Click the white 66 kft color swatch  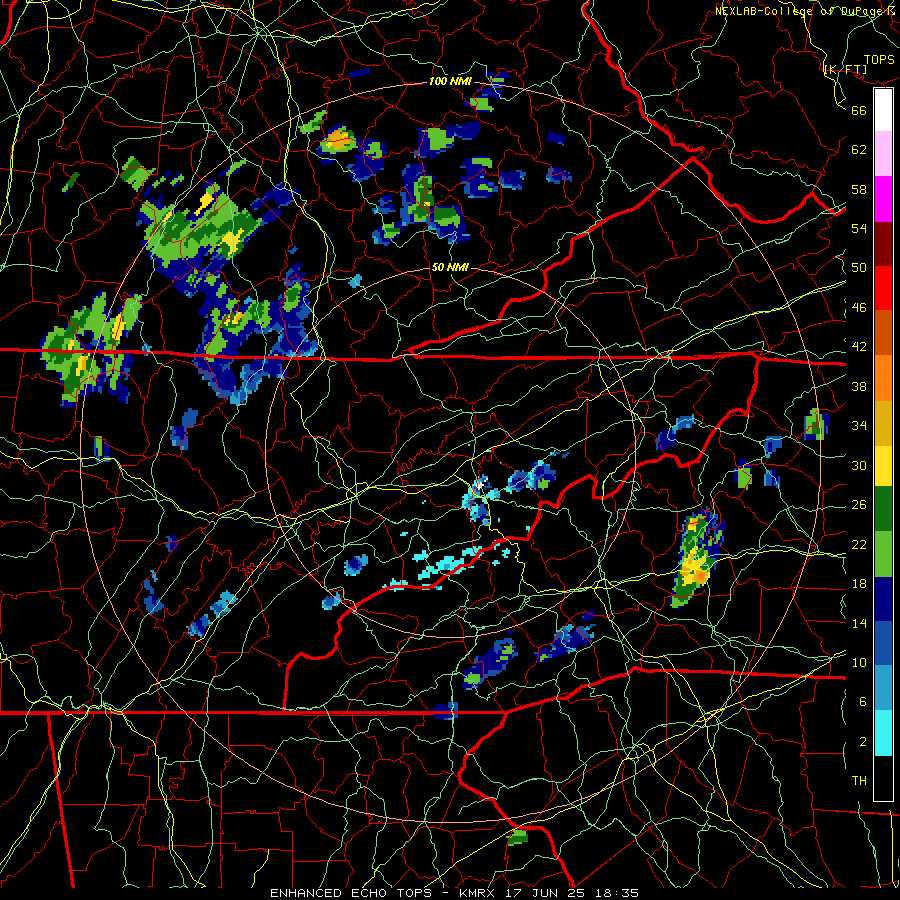point(883,110)
